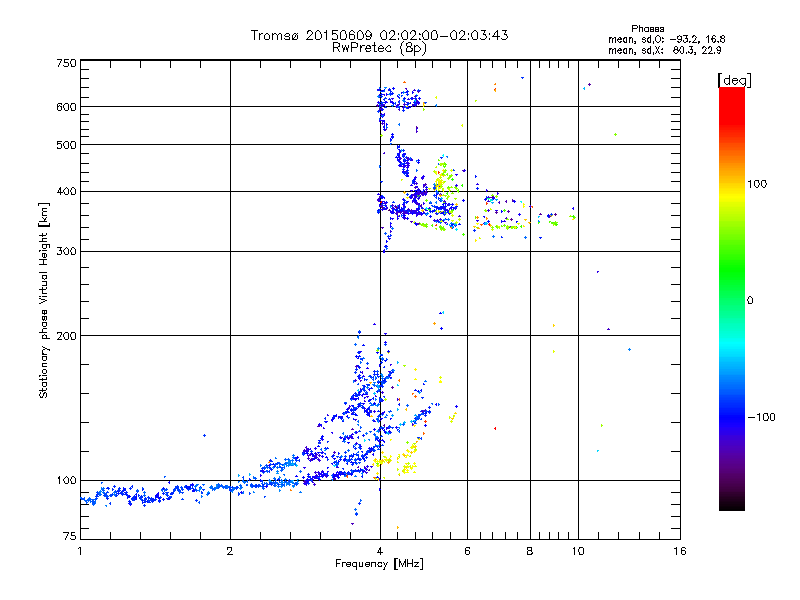This screenshot has height=600, width=800.
Task: Click the y-axis tick label '75'
Action: [x=70, y=536]
